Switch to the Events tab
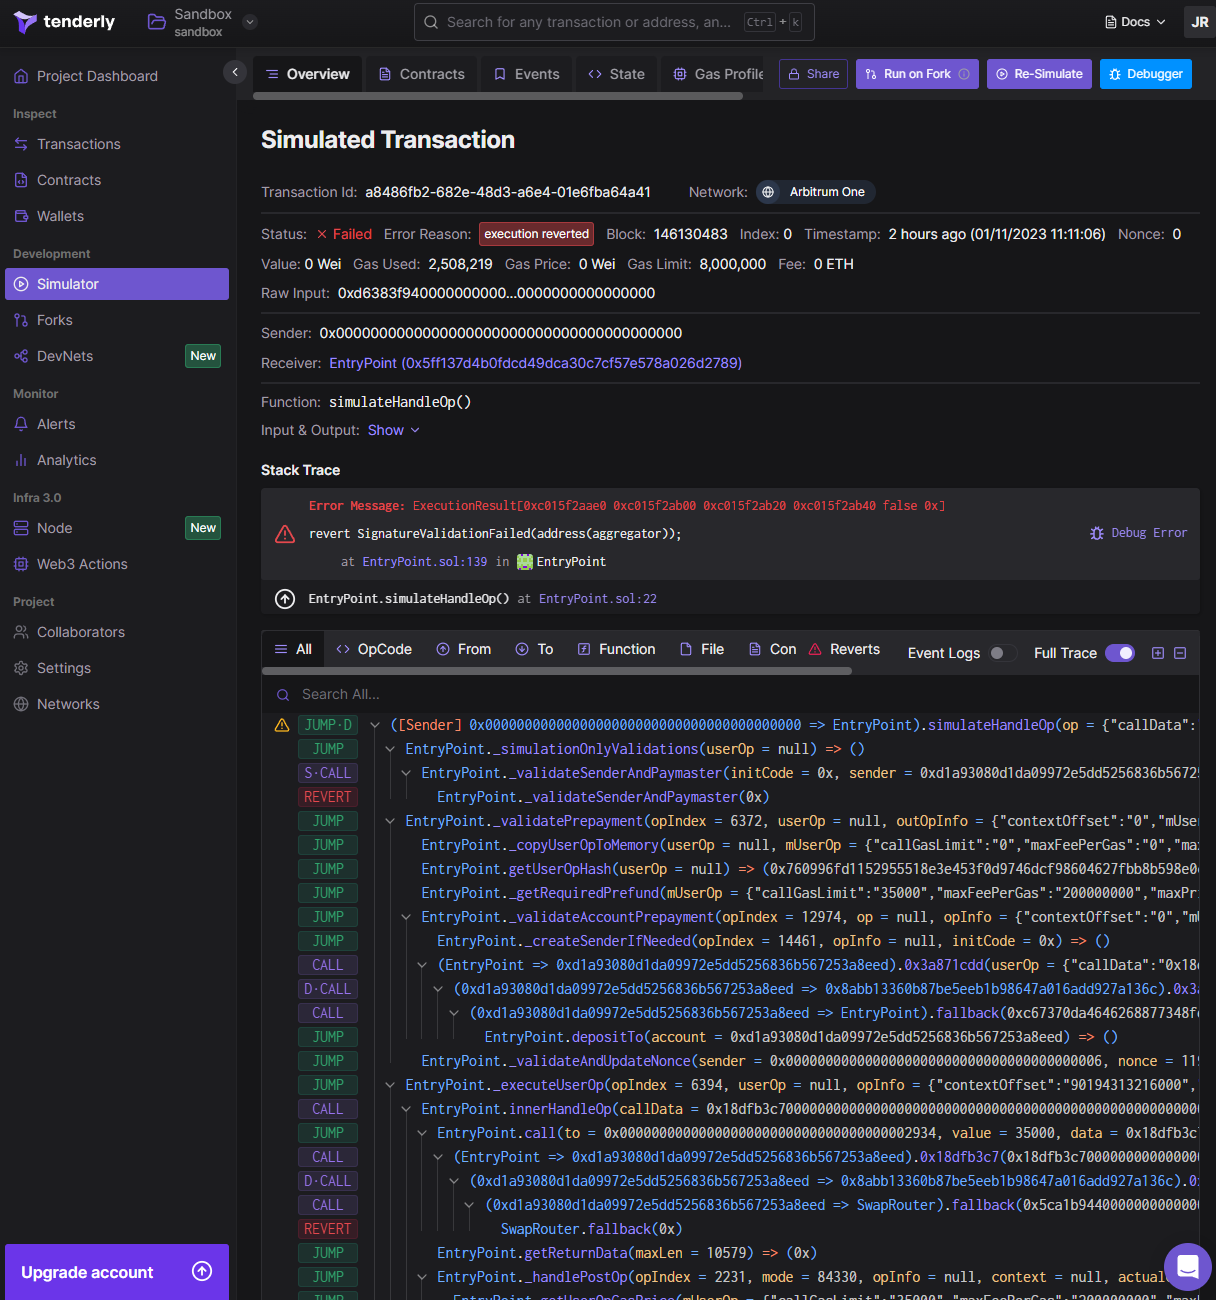Image resolution: width=1216 pixels, height=1300 pixels. (x=527, y=74)
